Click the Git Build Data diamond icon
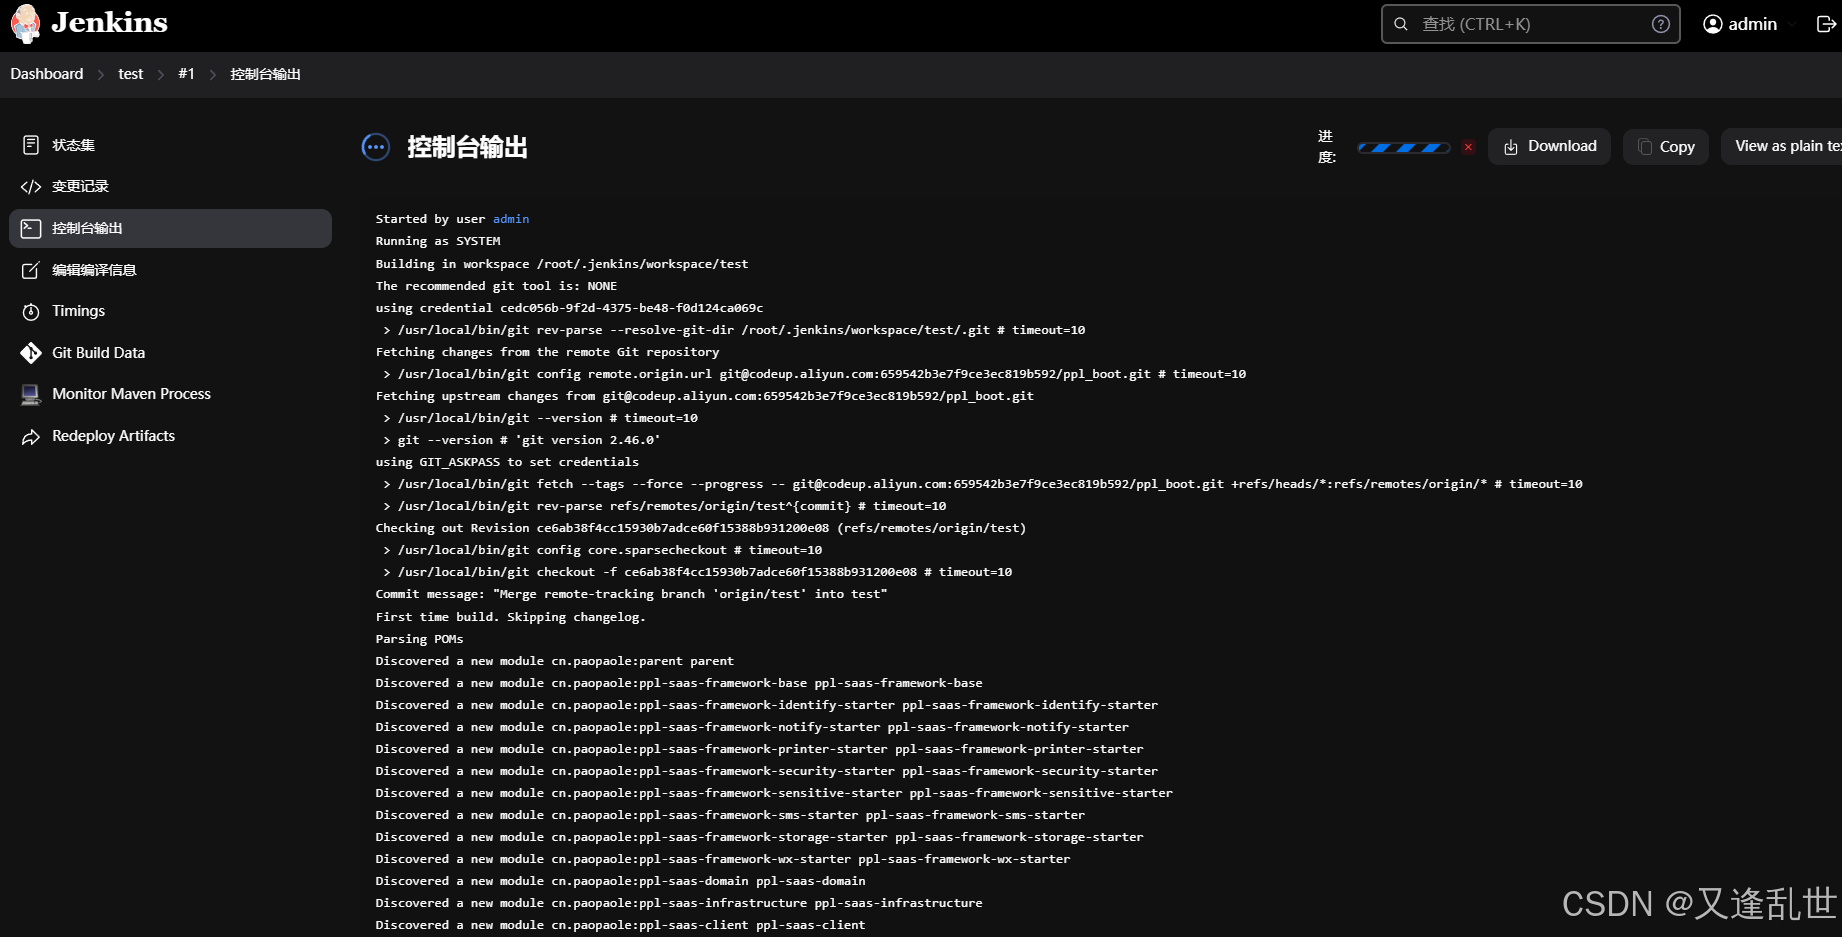This screenshot has height=937, width=1842. point(31,353)
